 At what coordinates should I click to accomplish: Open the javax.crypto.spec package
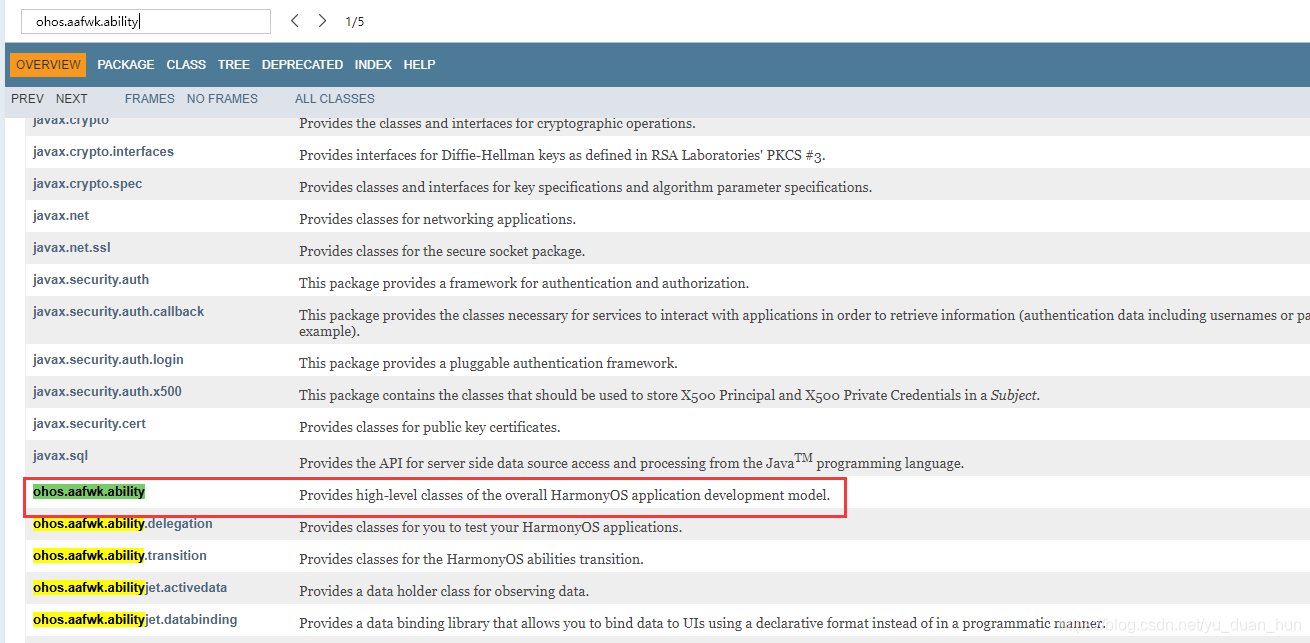tap(87, 184)
